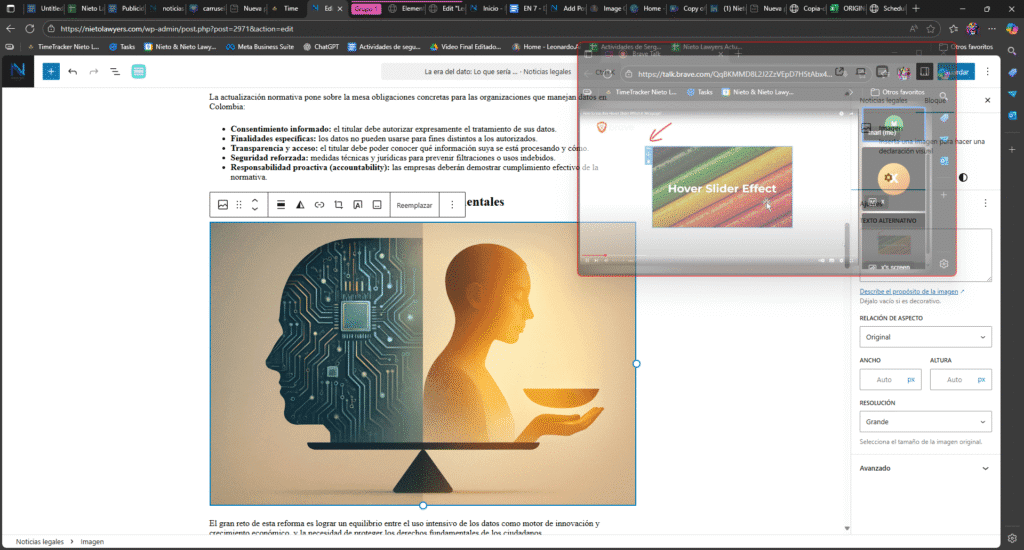Click the browser address bar URL
Screen dimensions: 1024x550
coord(176,29)
